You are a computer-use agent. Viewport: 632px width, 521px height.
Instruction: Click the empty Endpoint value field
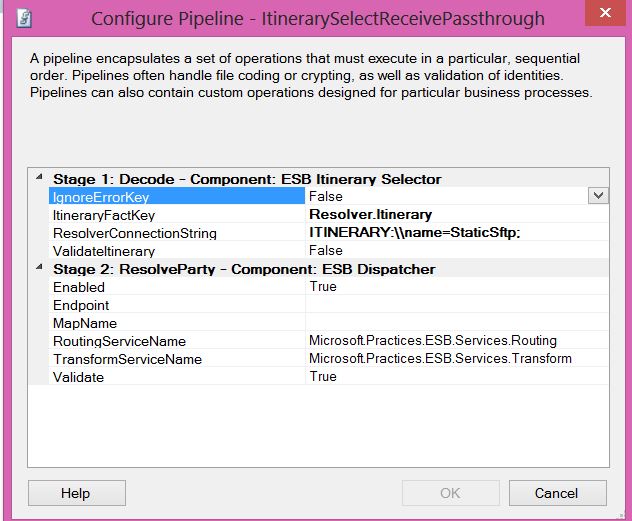(455, 304)
